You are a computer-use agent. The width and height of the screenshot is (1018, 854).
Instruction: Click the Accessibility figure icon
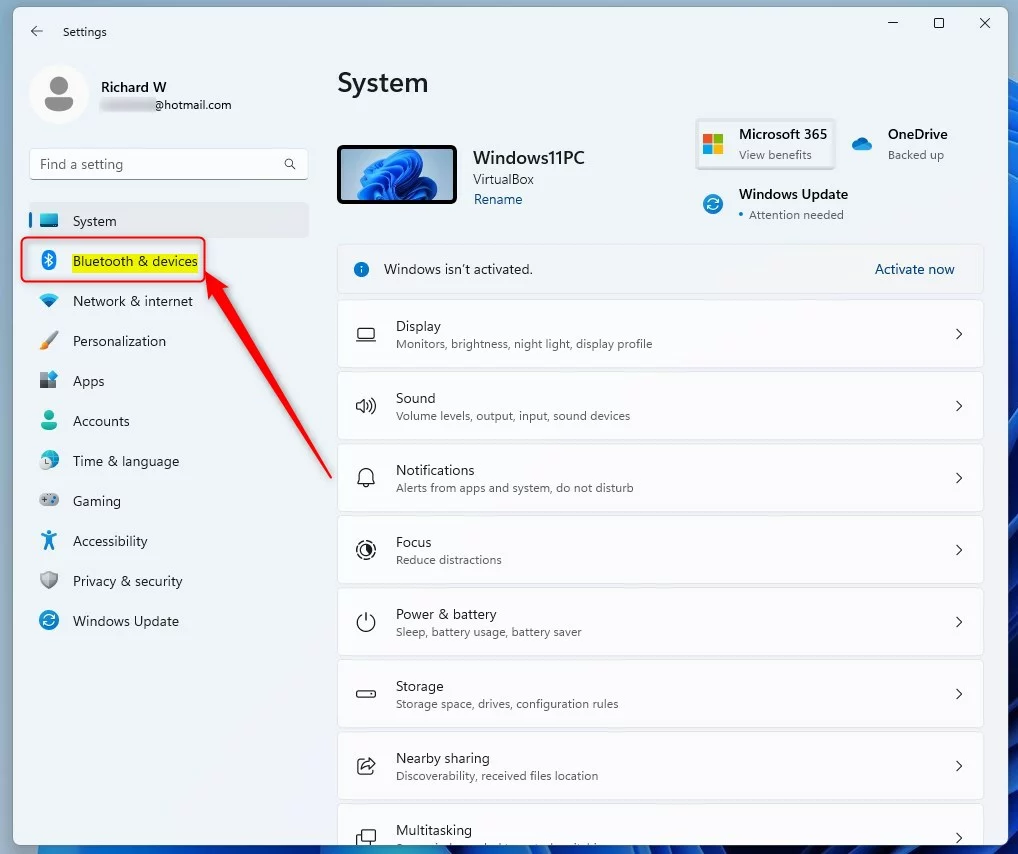click(49, 541)
